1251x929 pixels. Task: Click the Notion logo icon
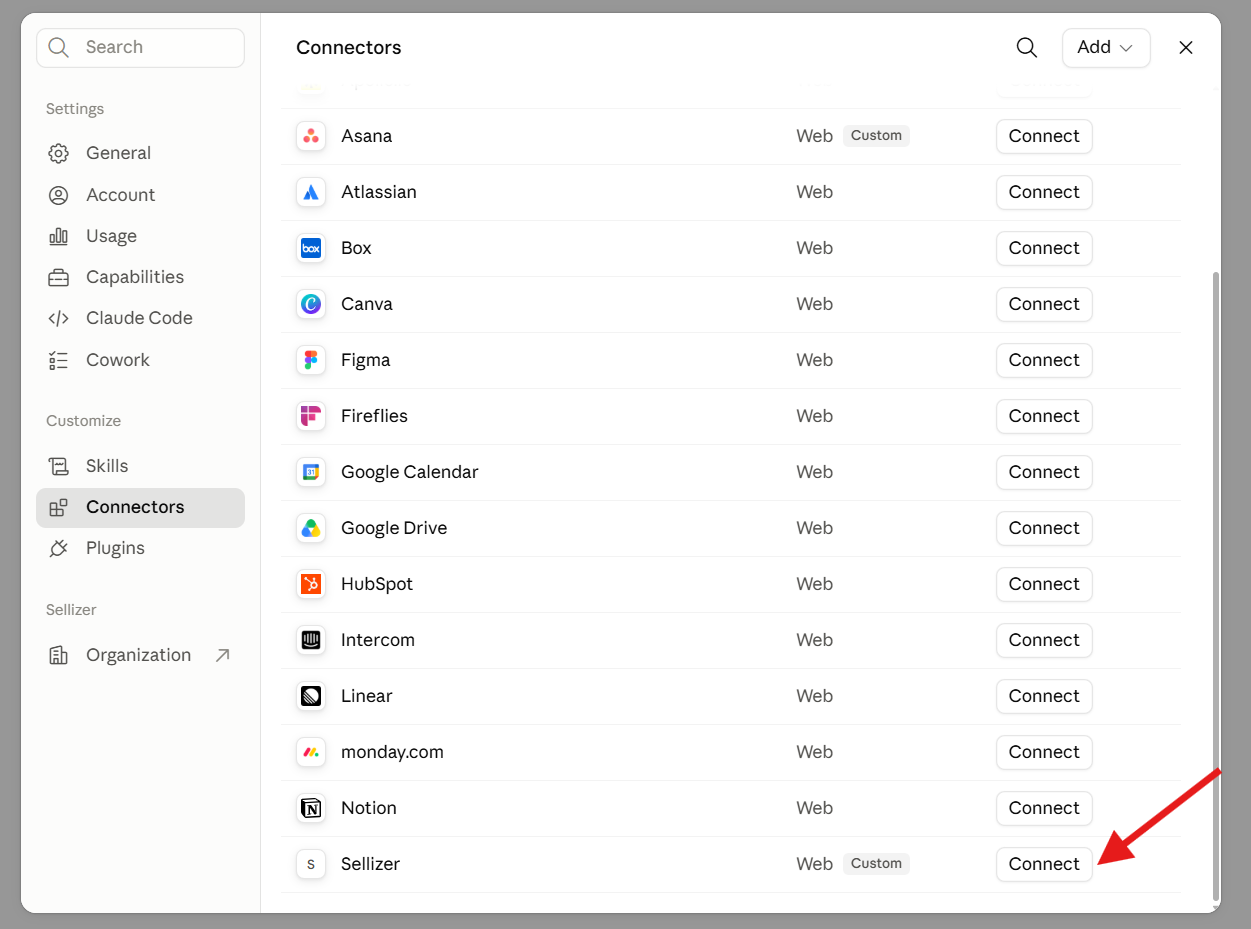click(311, 808)
